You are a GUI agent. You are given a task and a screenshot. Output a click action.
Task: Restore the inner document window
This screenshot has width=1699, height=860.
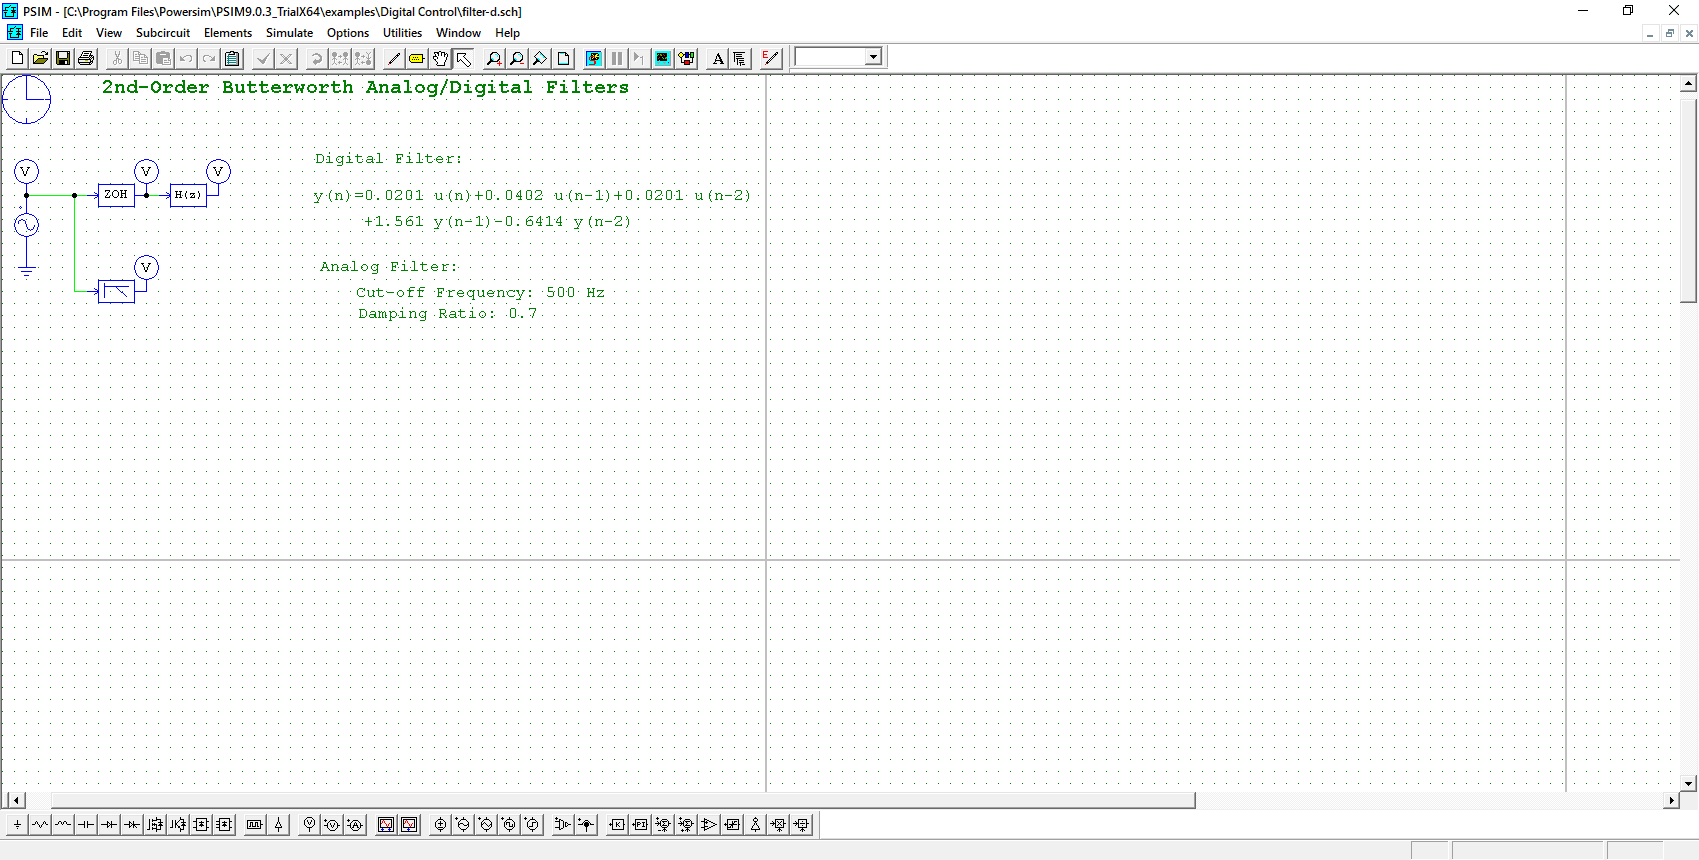point(1669,33)
